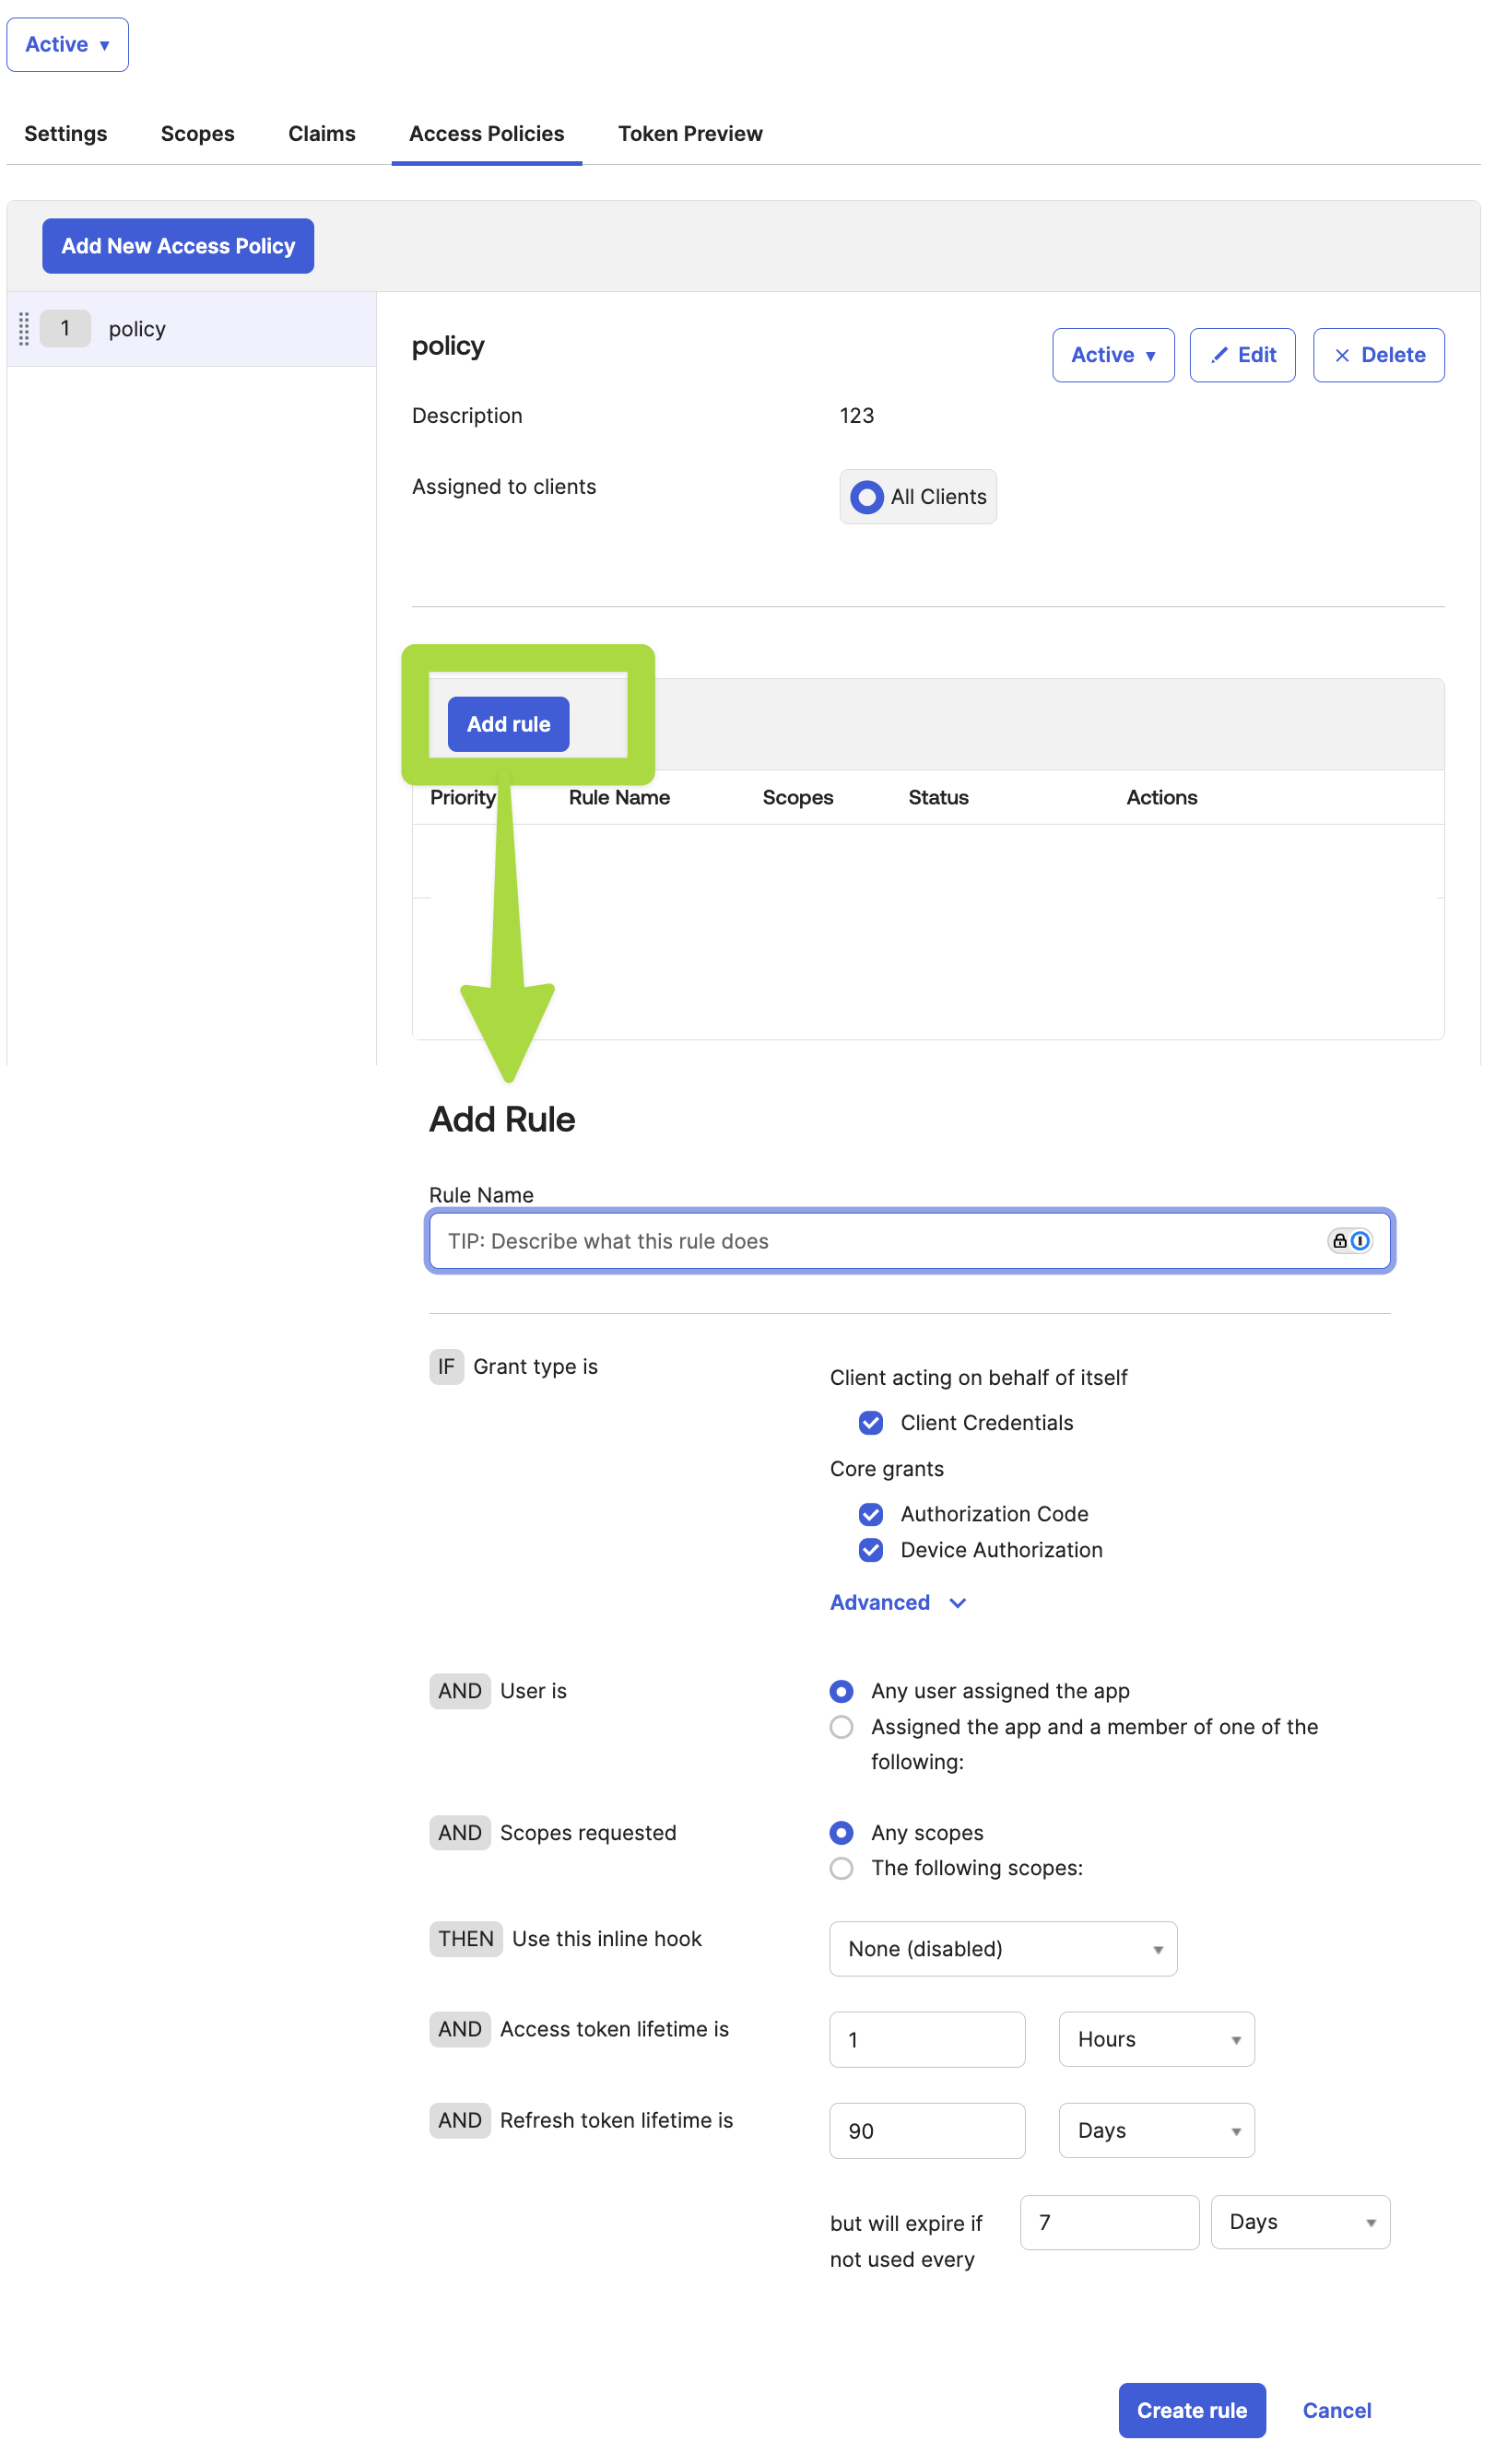Viewport: 1495px width, 2464px height.
Task: Select the Access Policies tab
Action: coord(487,134)
